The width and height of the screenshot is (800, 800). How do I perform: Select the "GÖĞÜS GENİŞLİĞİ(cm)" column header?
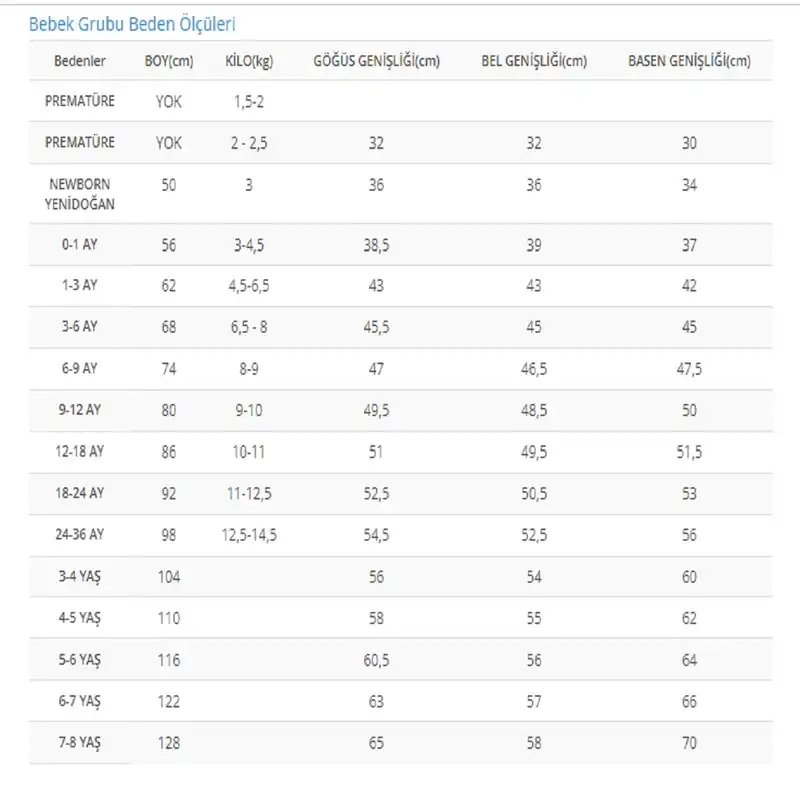tap(376, 62)
